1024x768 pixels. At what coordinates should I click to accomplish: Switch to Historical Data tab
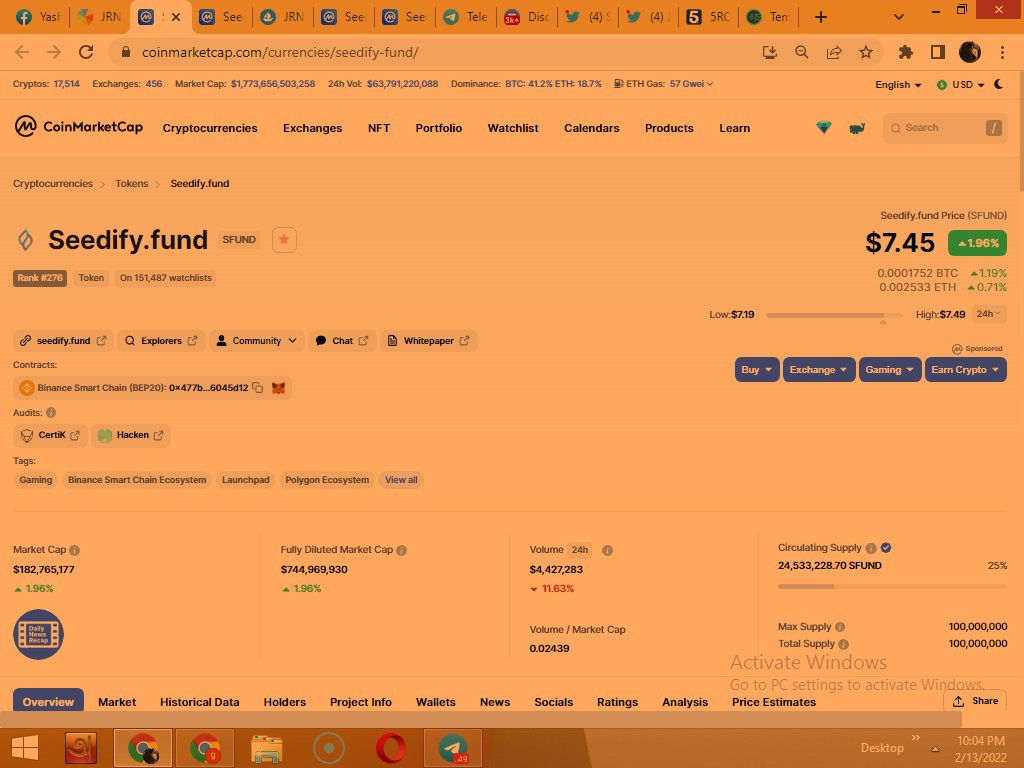(200, 702)
